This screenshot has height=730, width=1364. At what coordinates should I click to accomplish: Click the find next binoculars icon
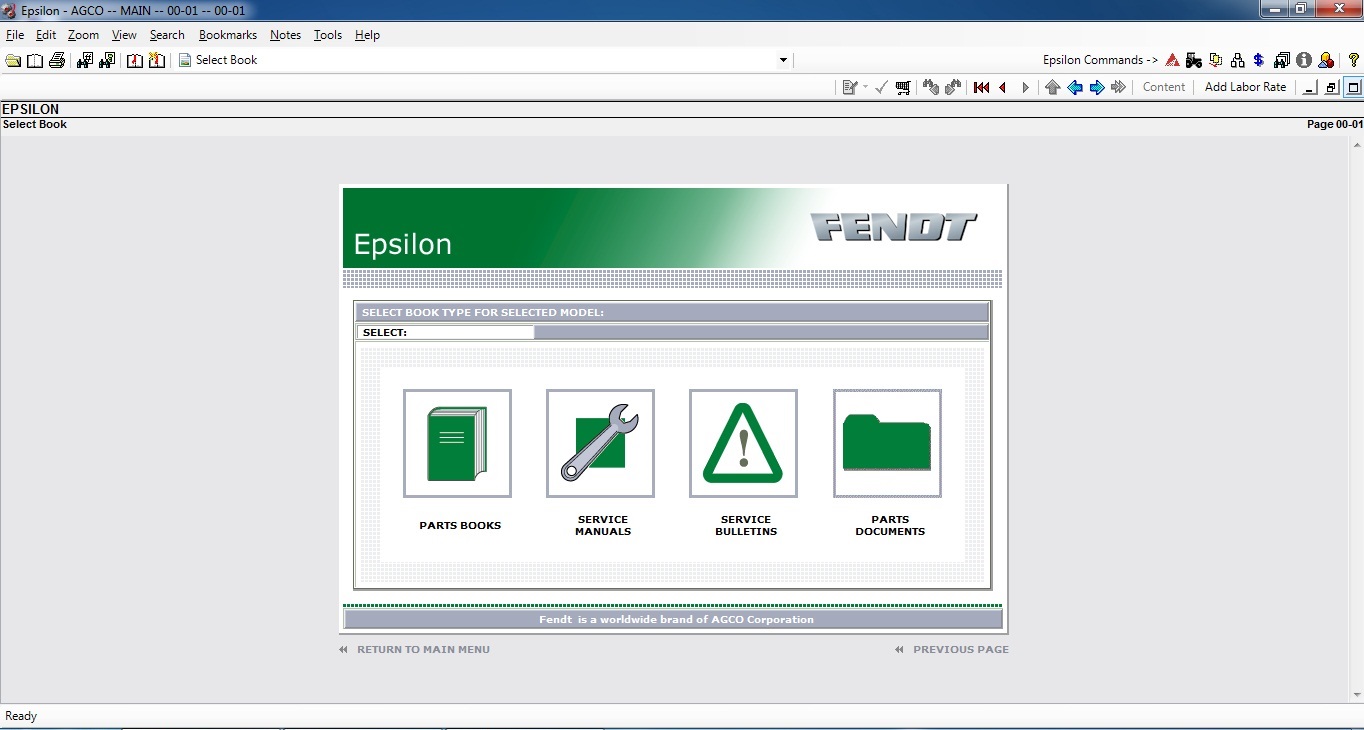pyautogui.click(x=953, y=87)
